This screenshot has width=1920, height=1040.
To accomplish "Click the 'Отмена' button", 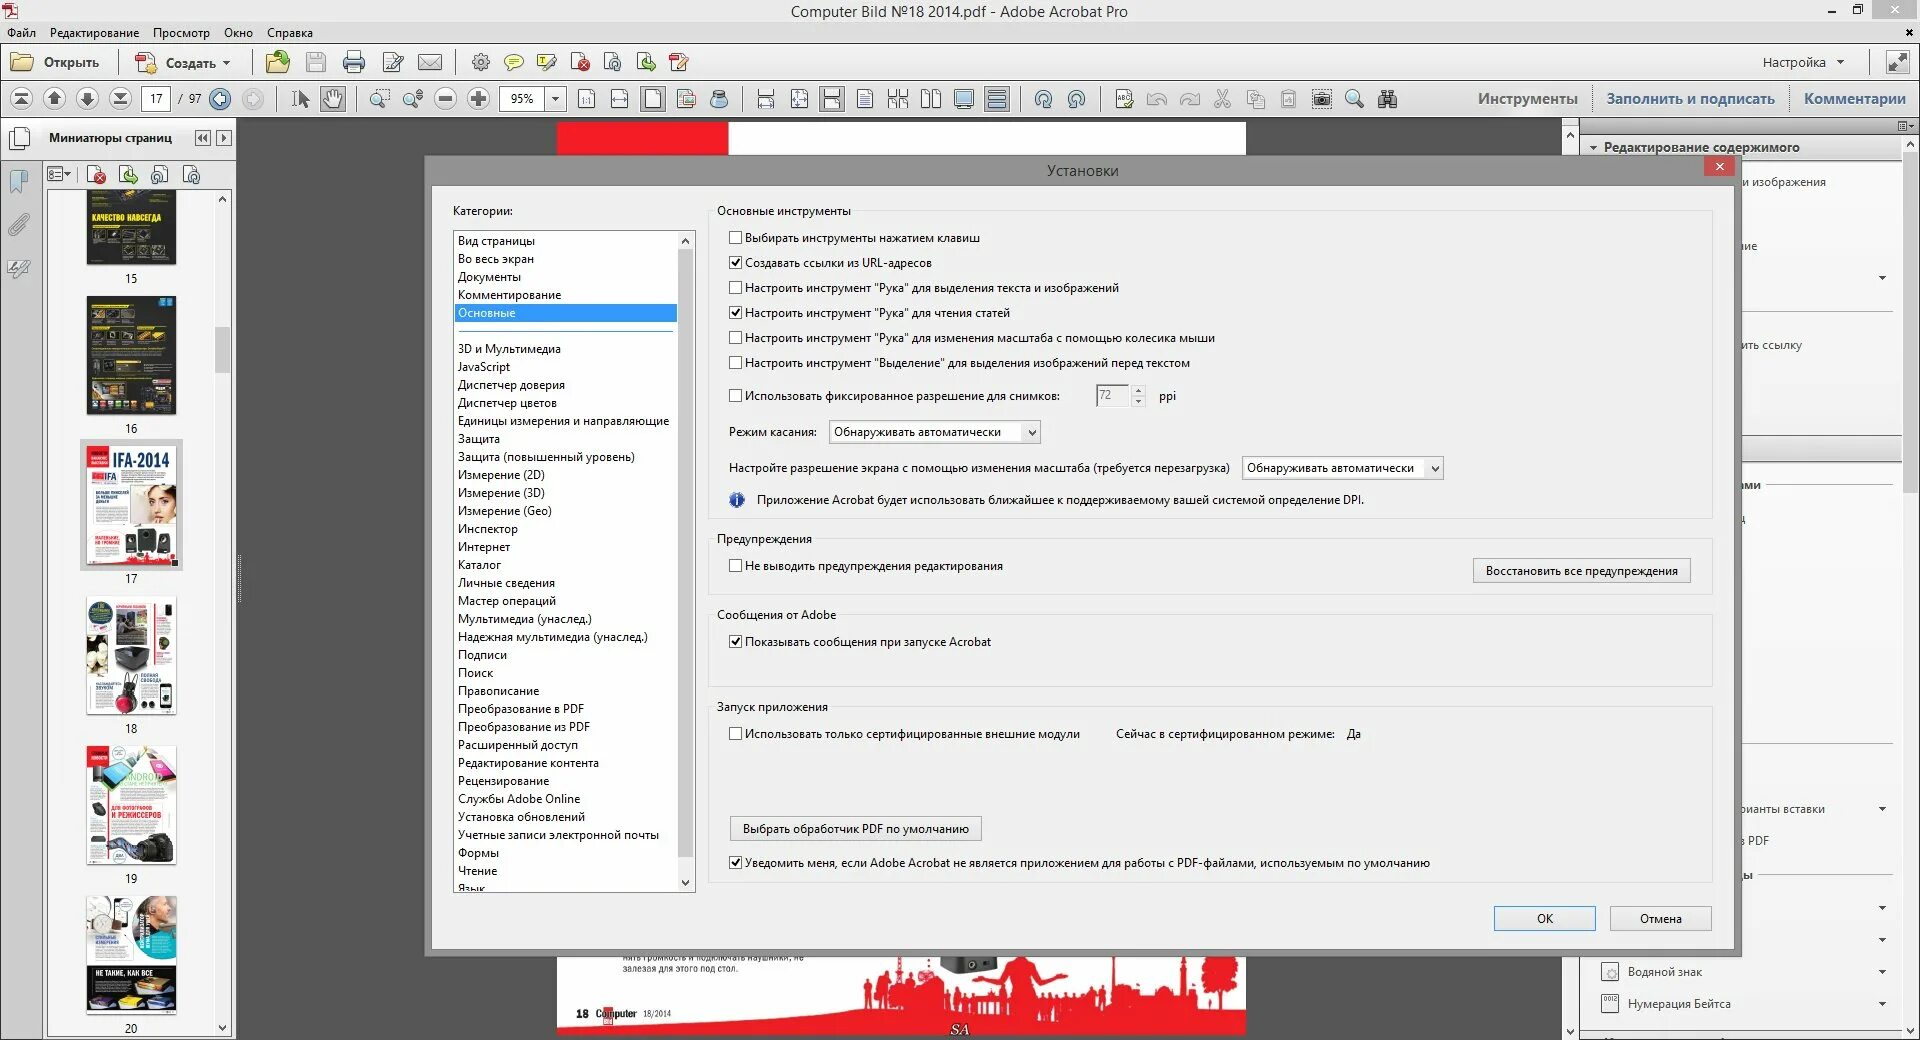I will (x=1661, y=919).
